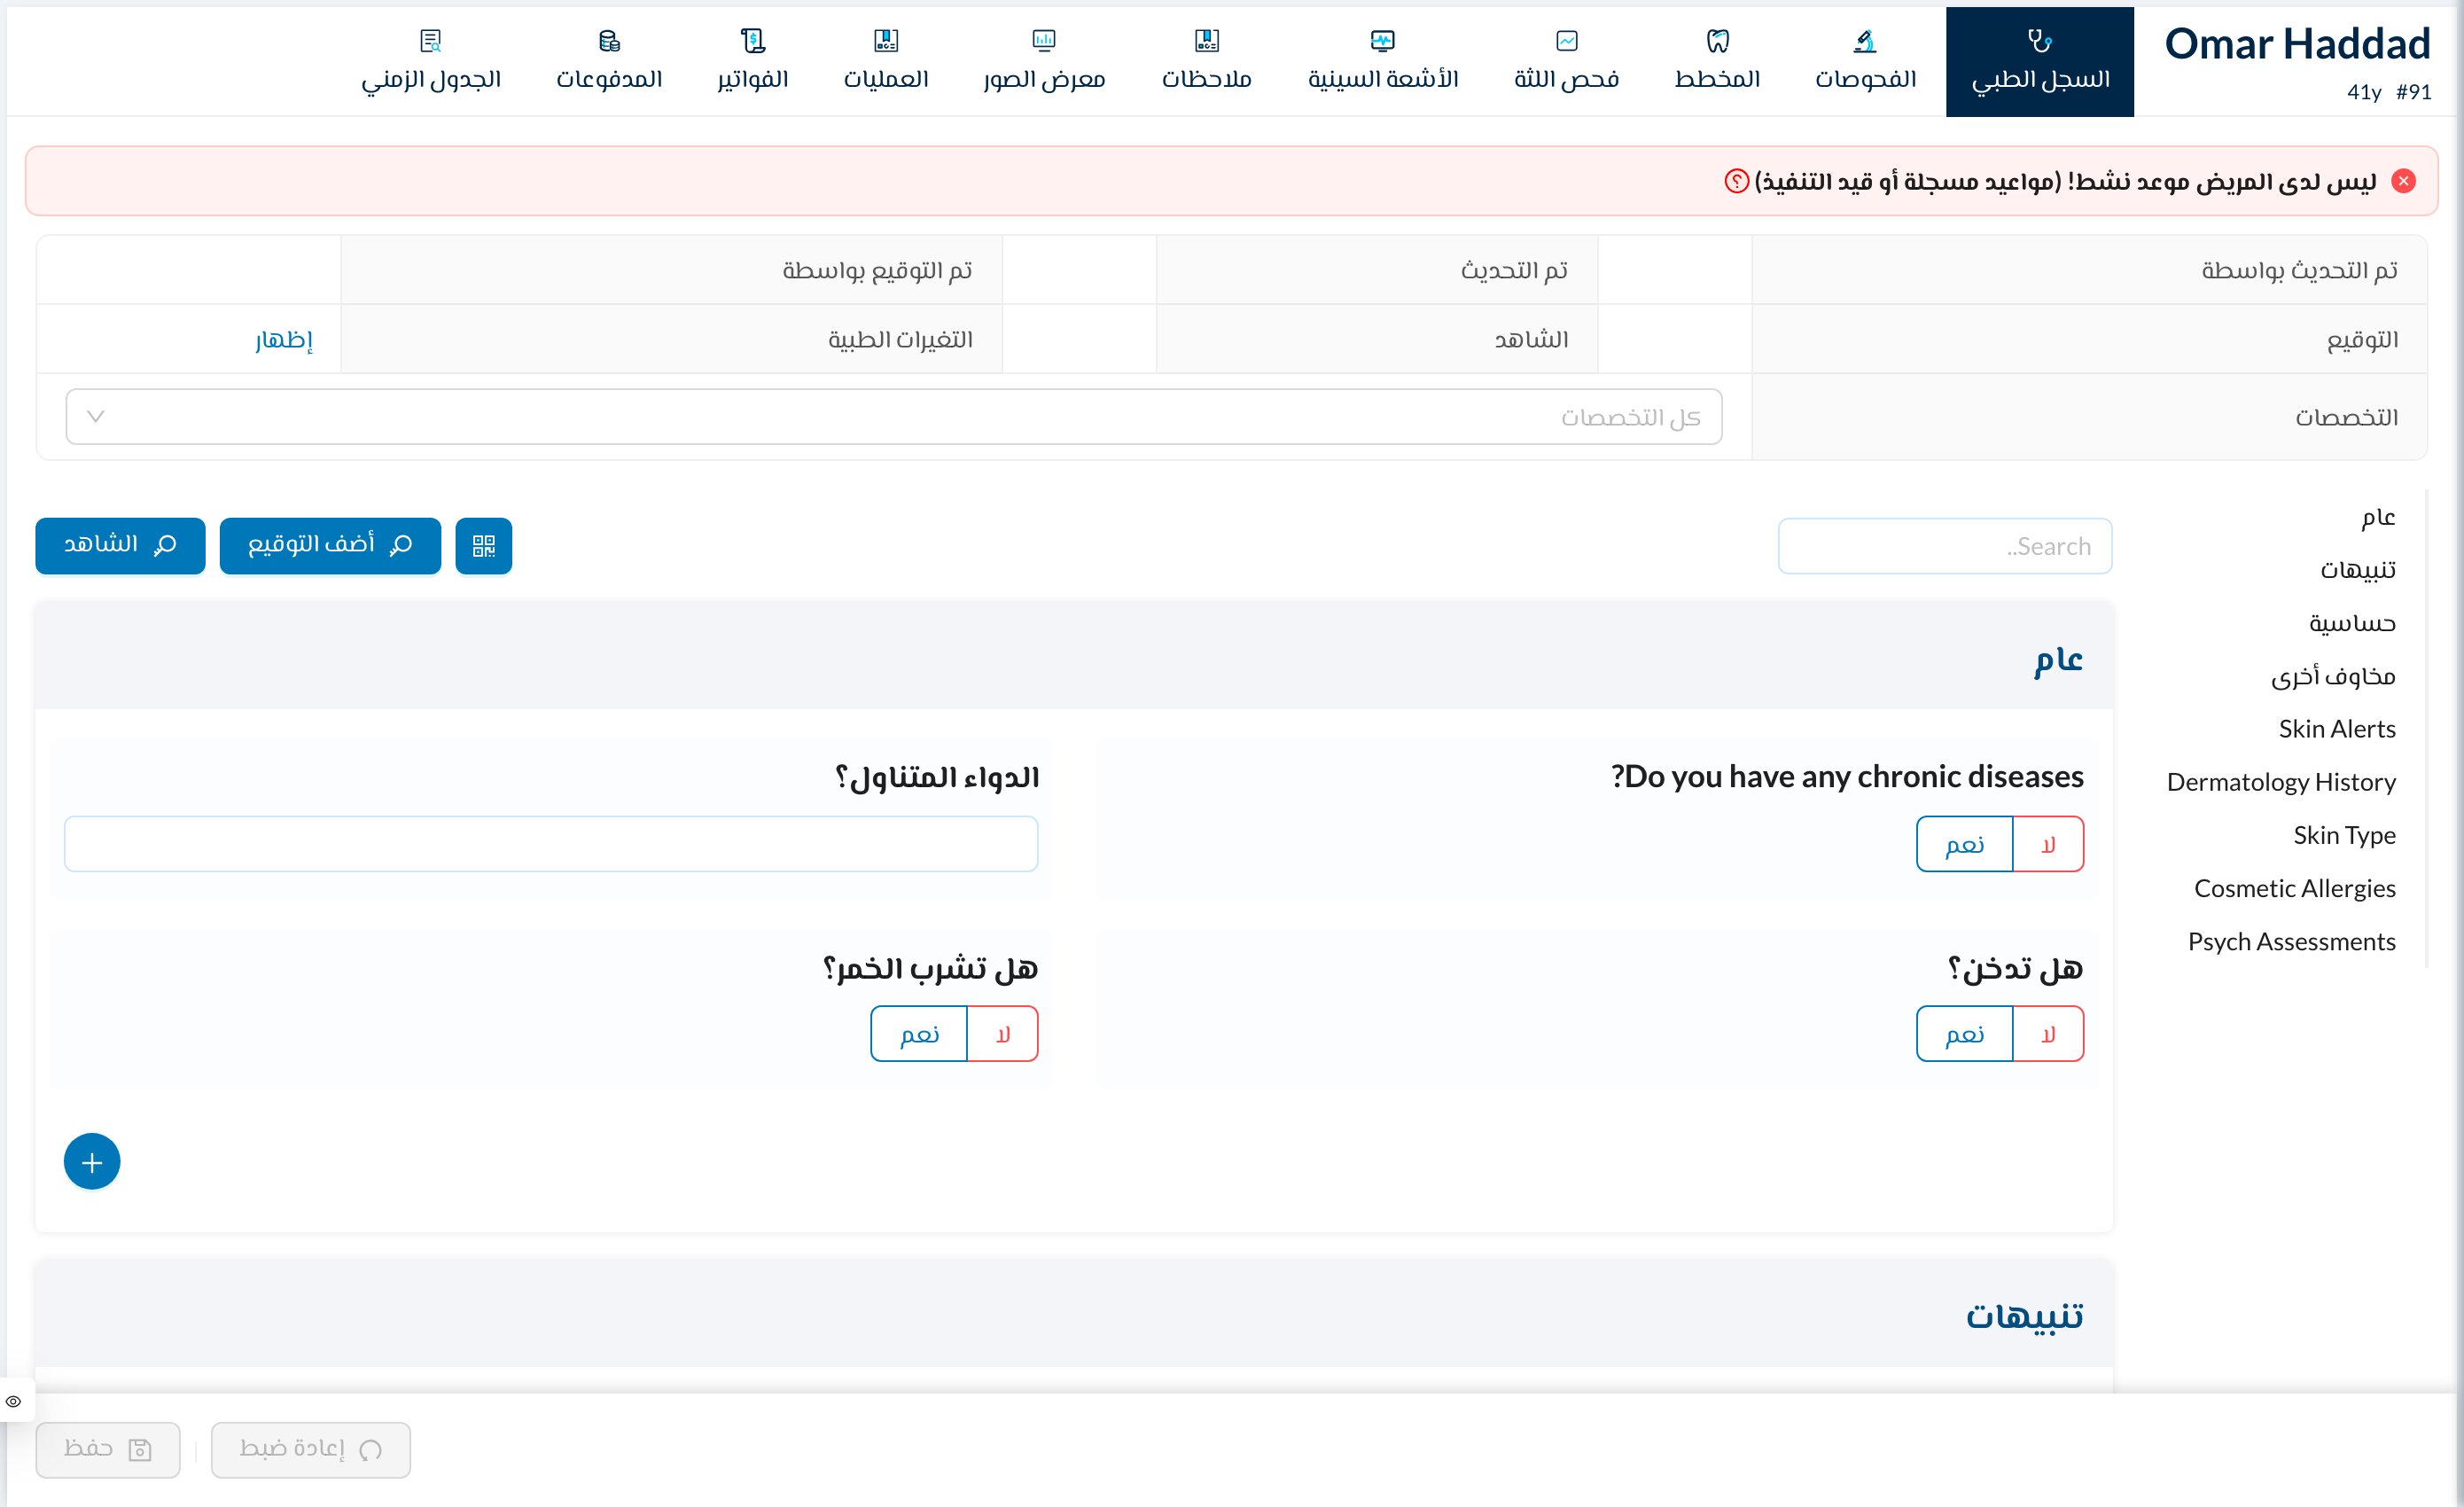Select لا for chronic diseases question

pyautogui.click(x=2049, y=845)
